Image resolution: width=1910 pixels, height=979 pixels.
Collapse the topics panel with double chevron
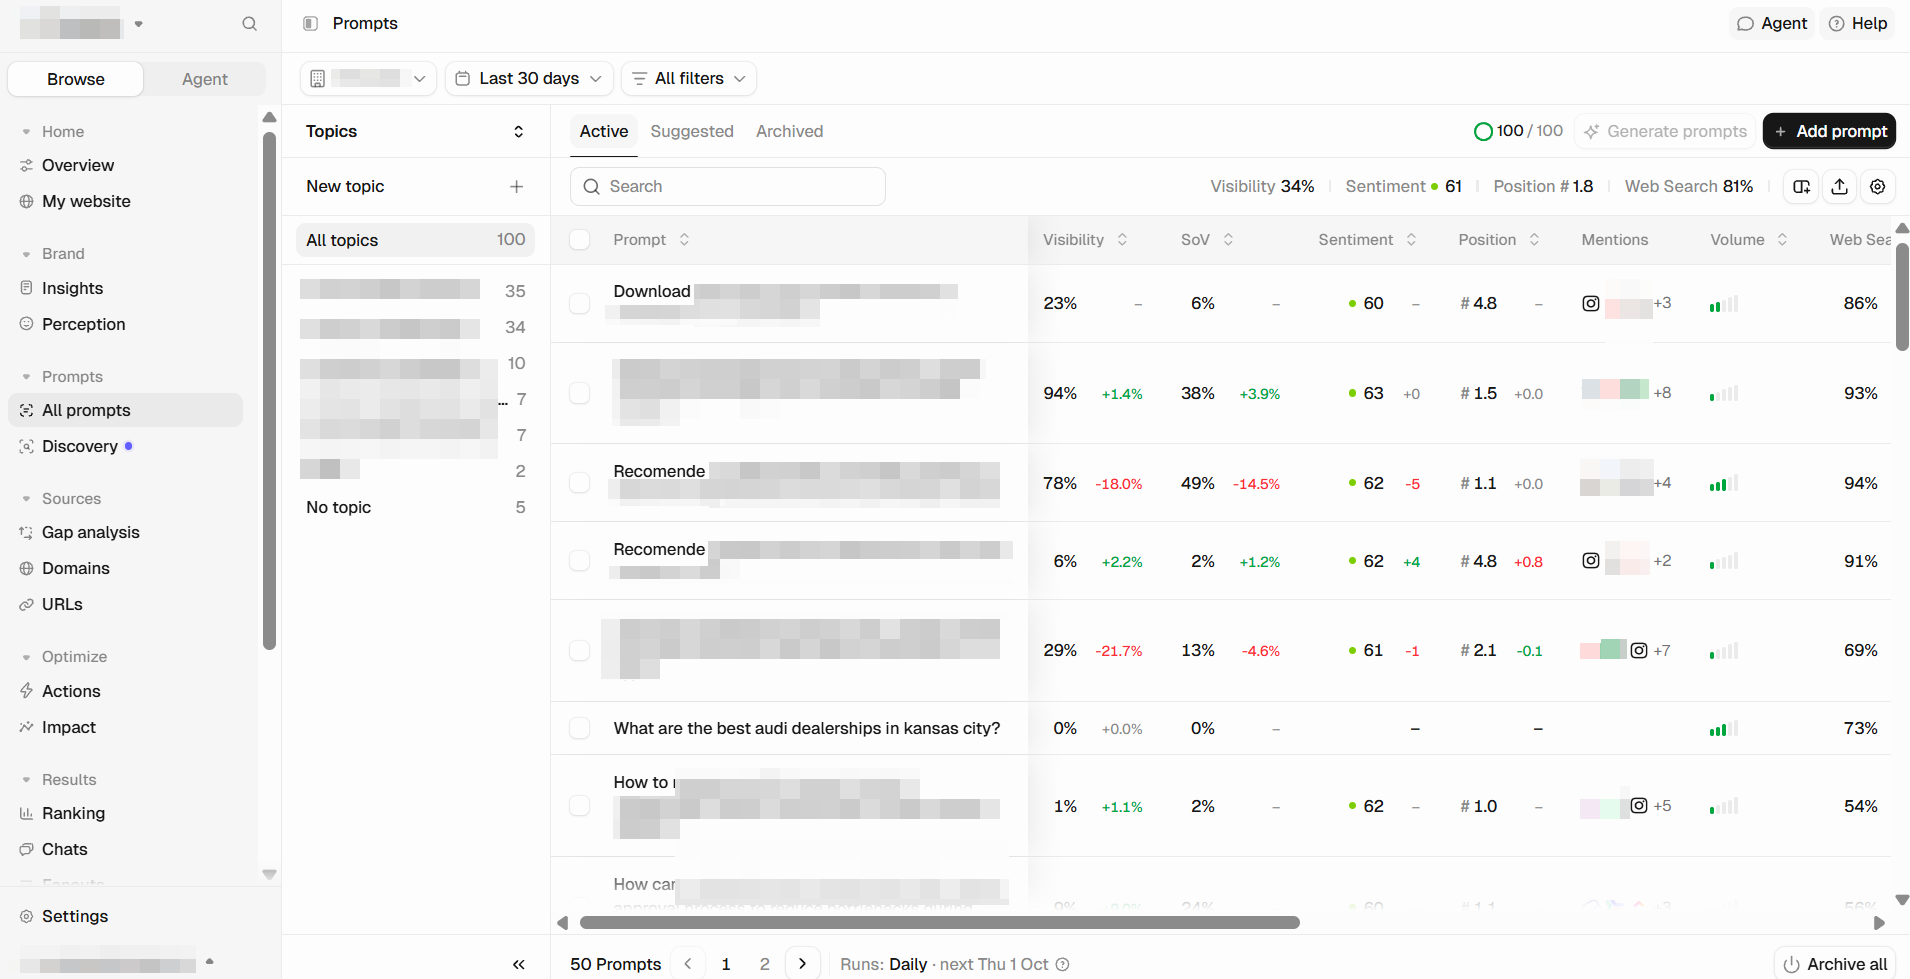coord(518,964)
